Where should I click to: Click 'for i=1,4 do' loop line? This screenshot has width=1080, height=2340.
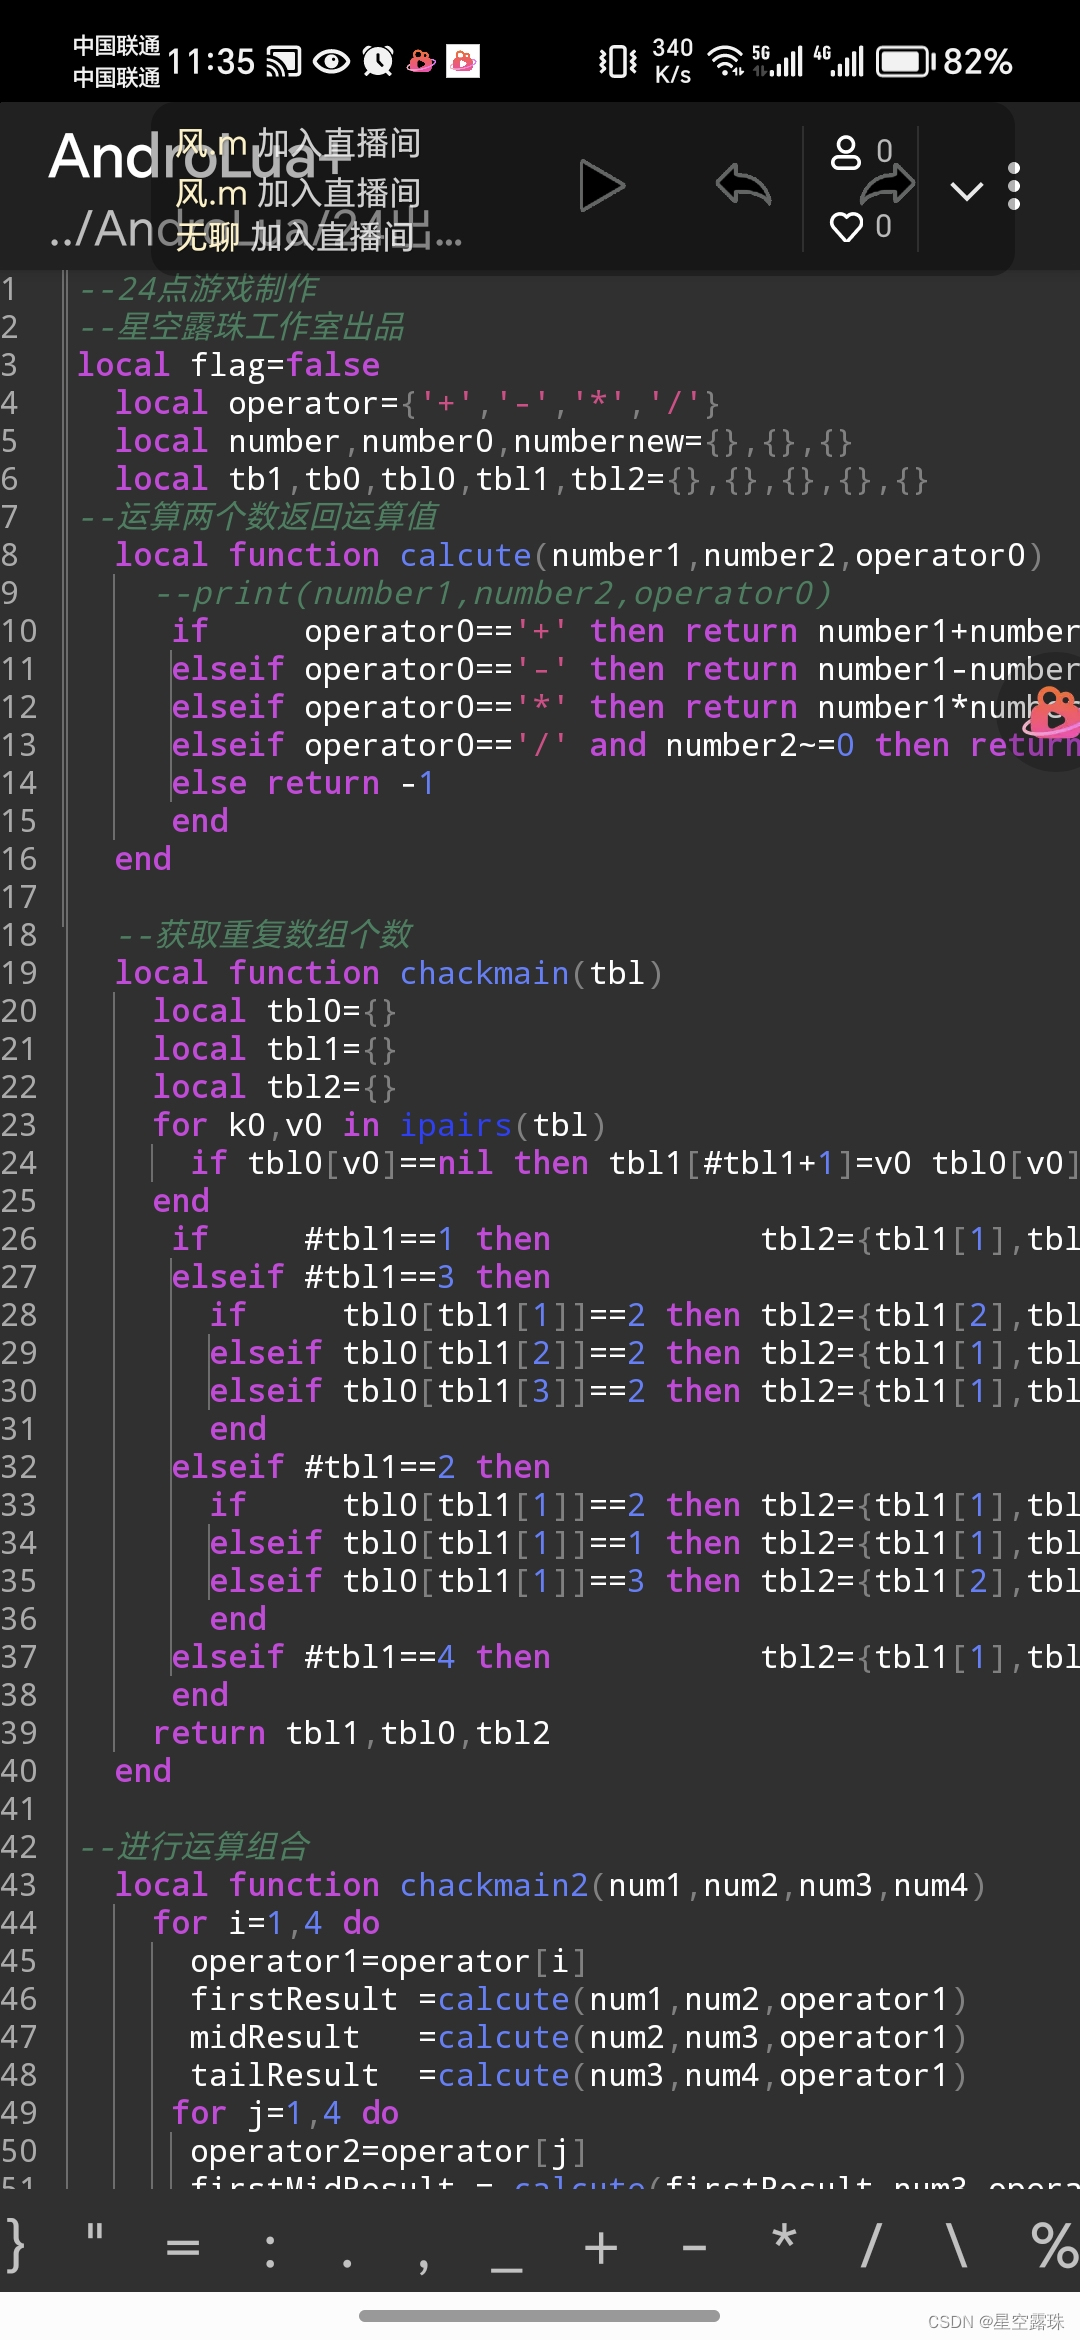coord(267,1923)
